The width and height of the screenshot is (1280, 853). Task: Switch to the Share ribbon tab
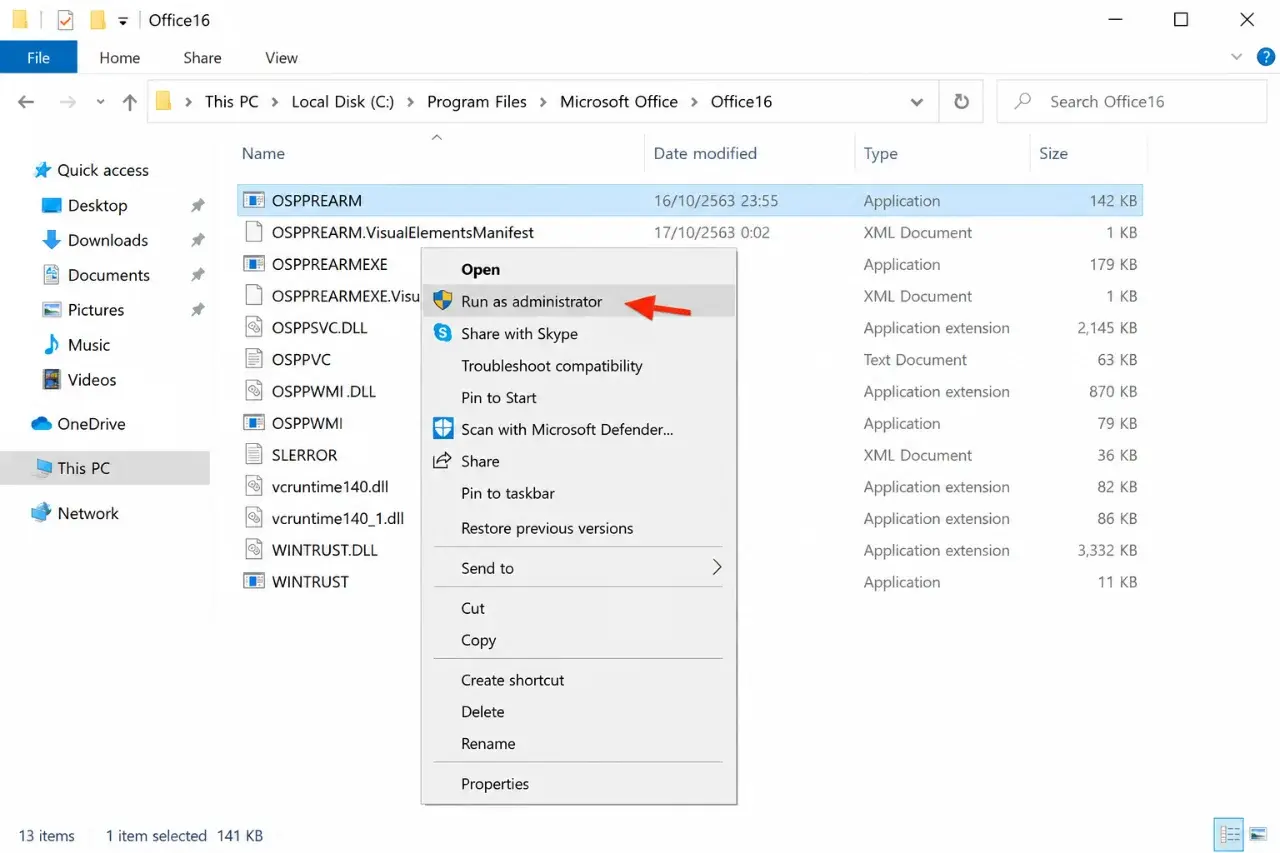point(202,57)
